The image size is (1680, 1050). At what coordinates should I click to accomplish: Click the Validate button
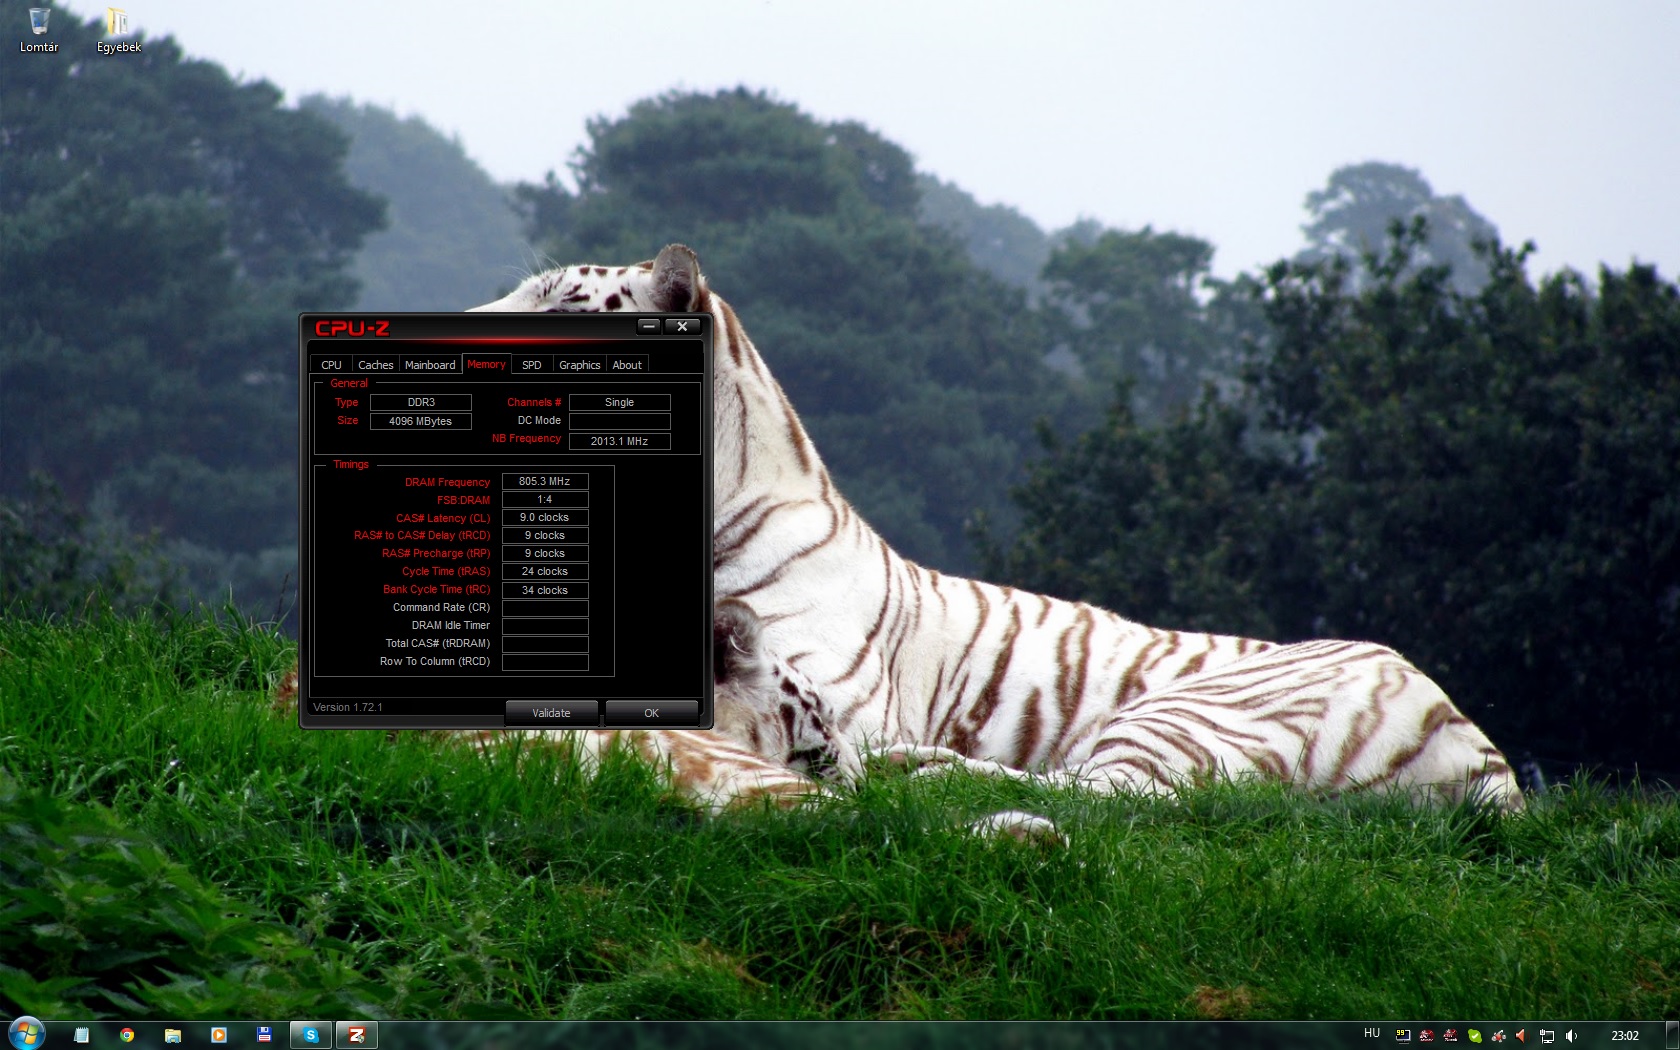(x=551, y=713)
